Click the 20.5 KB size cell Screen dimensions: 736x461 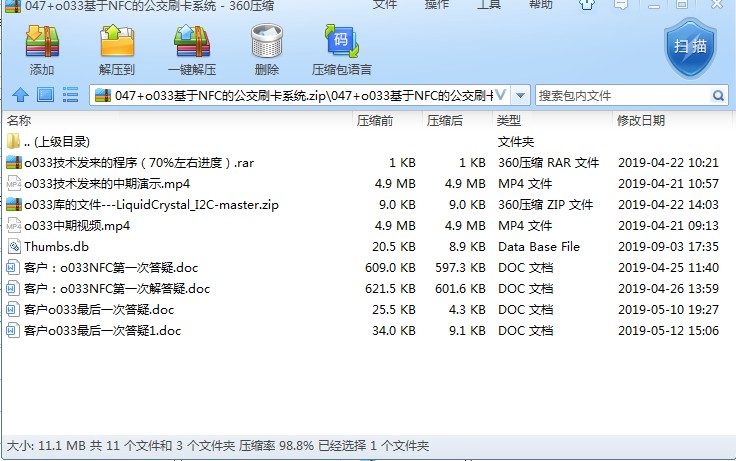394,246
